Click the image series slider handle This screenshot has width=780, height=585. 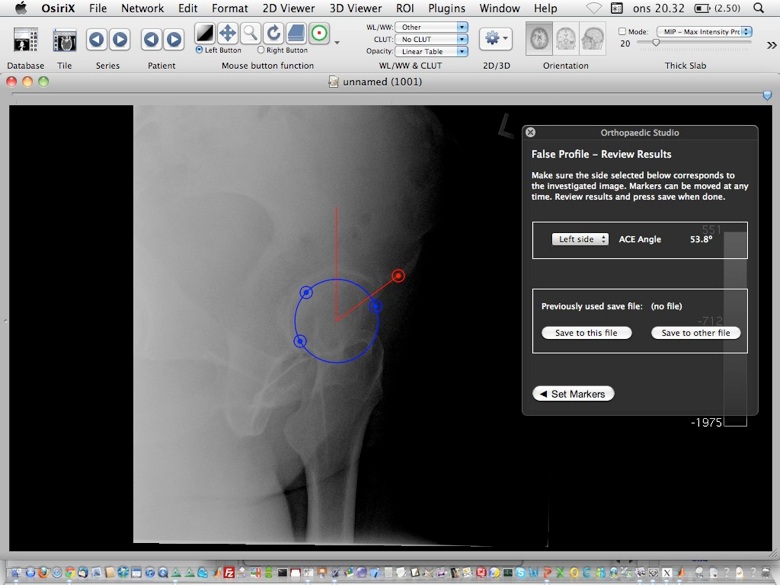(767, 95)
